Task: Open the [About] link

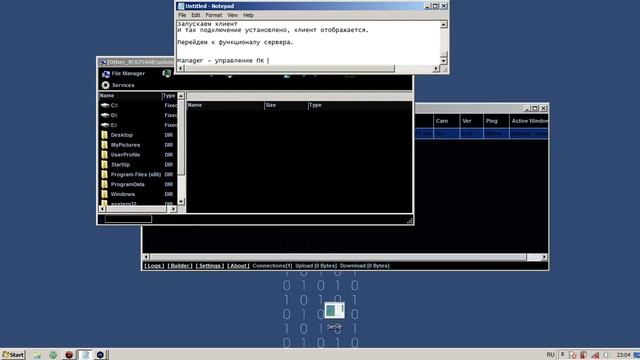Action: tap(238, 266)
